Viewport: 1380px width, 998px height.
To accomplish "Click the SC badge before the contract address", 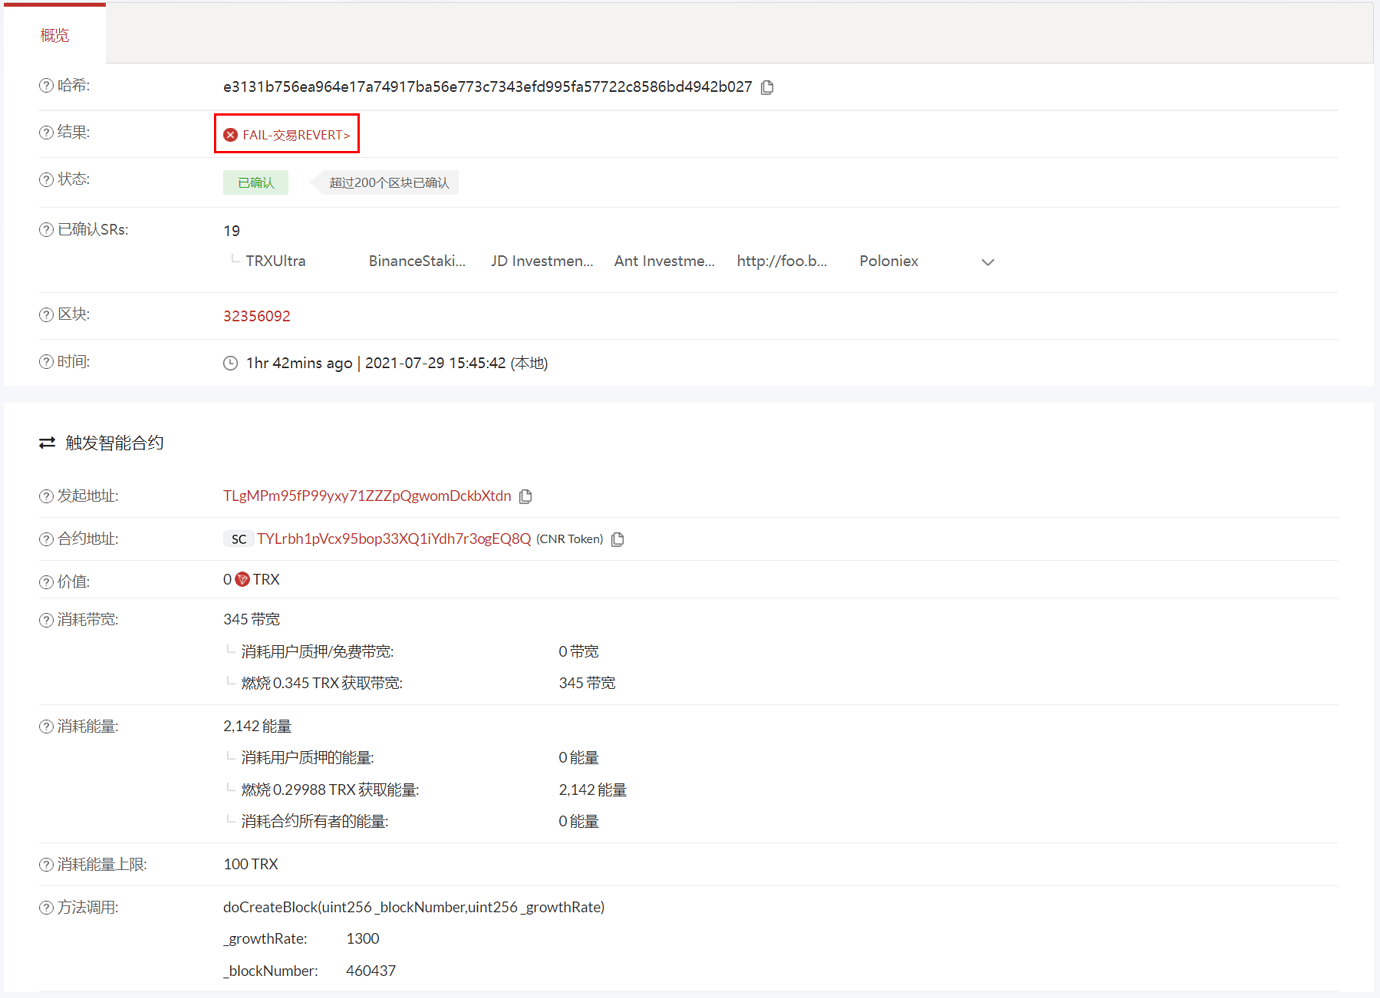I will 239,538.
